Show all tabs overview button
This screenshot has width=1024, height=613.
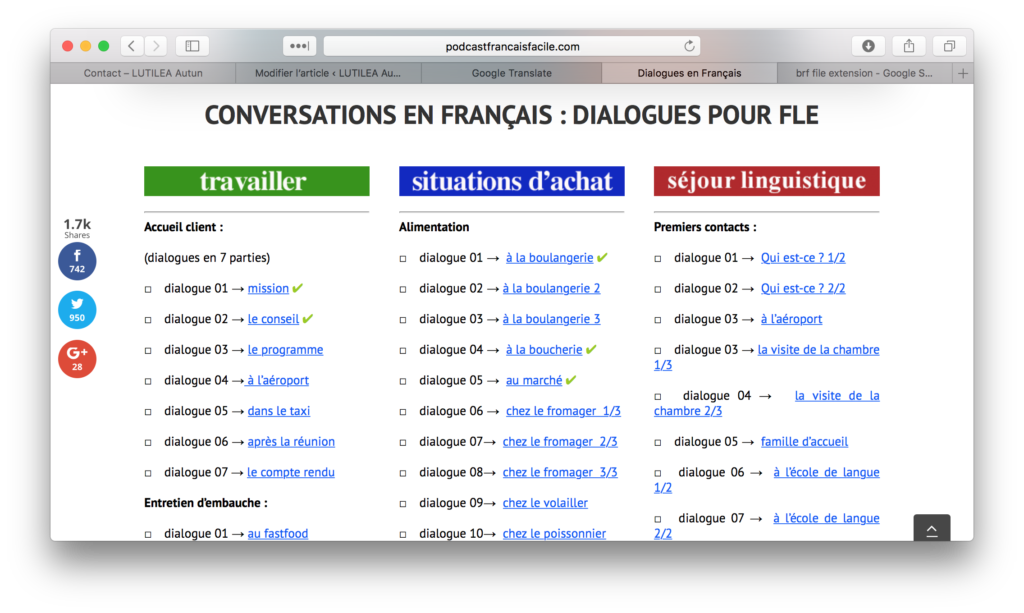click(x=949, y=46)
